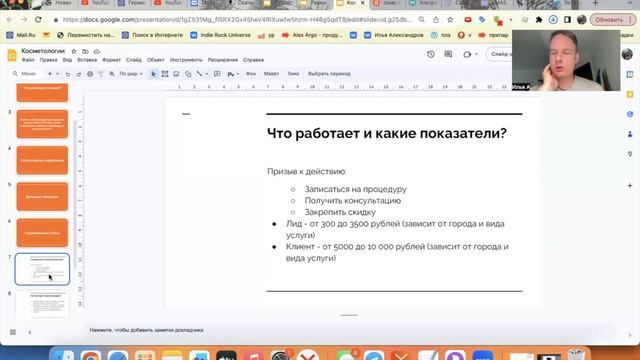The width and height of the screenshot is (640, 360).
Task: Add a new slide with plus button
Action: [50, 74]
